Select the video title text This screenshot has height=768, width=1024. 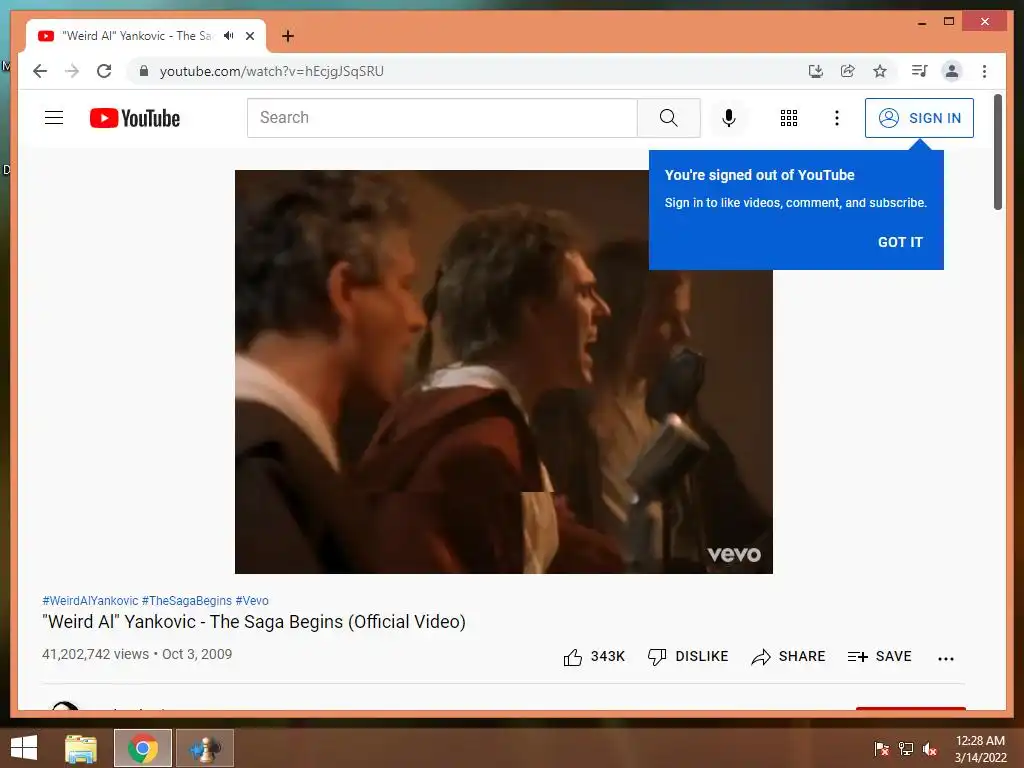254,622
